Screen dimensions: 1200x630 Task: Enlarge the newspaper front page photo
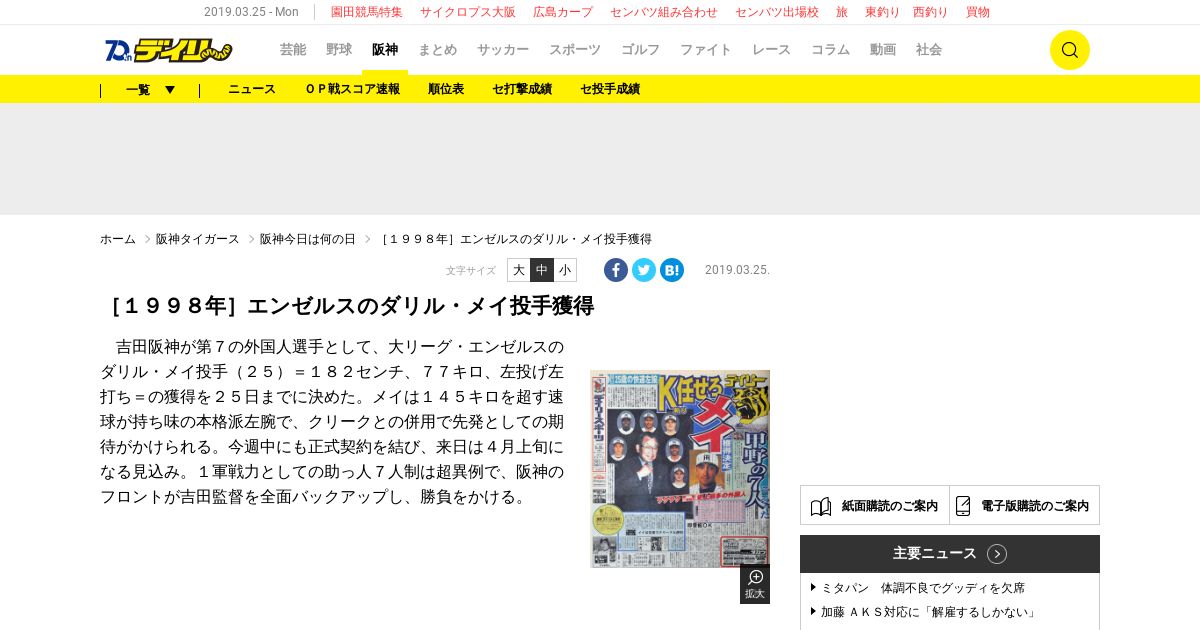click(x=680, y=469)
